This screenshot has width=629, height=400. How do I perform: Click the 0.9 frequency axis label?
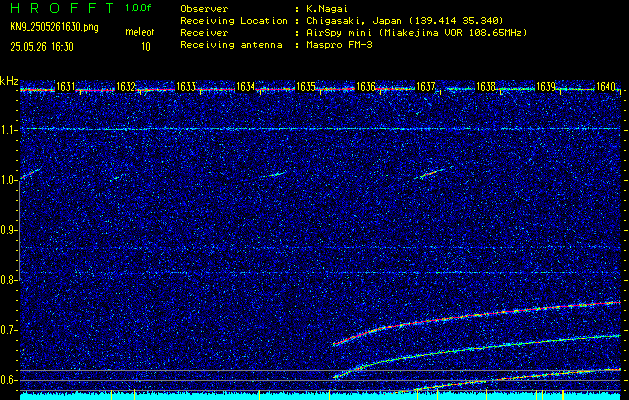[x=9, y=230]
